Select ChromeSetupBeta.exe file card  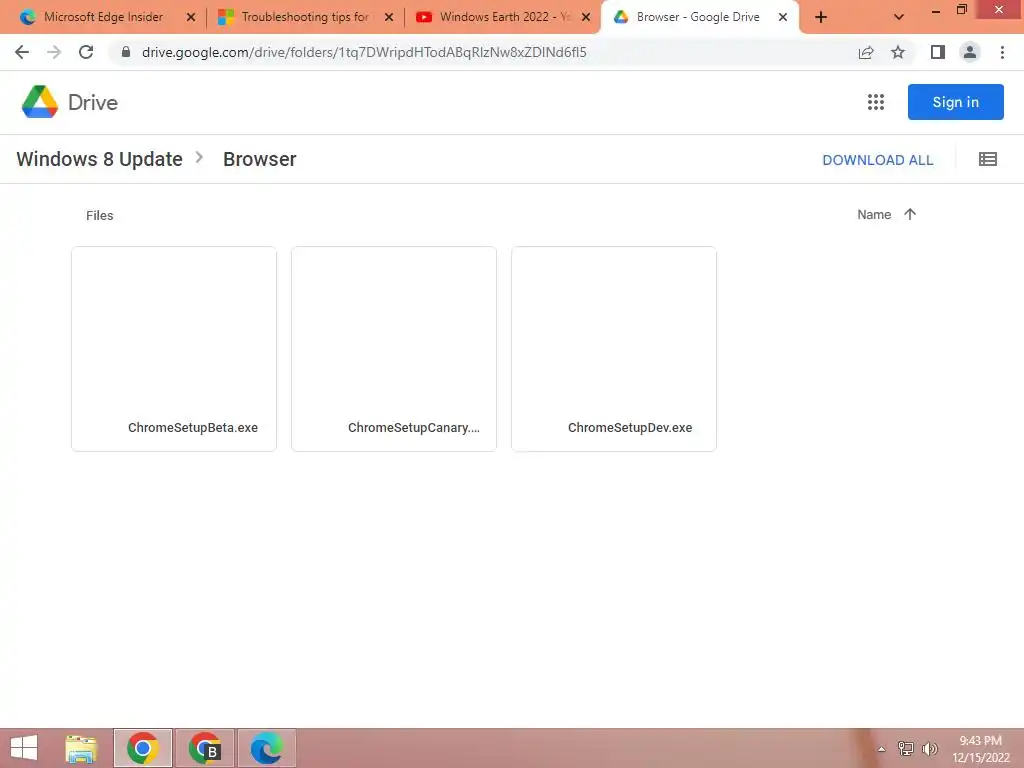[x=174, y=349]
